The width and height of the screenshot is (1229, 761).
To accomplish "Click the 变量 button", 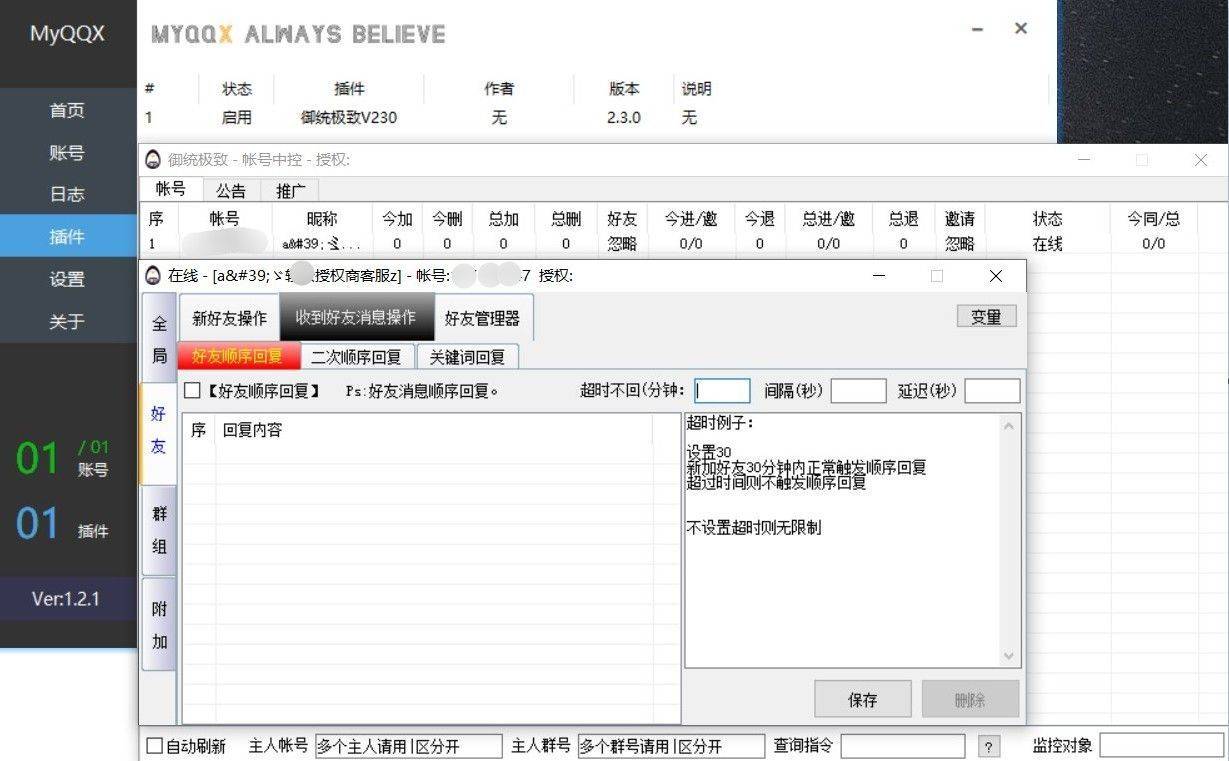I will 986,316.
